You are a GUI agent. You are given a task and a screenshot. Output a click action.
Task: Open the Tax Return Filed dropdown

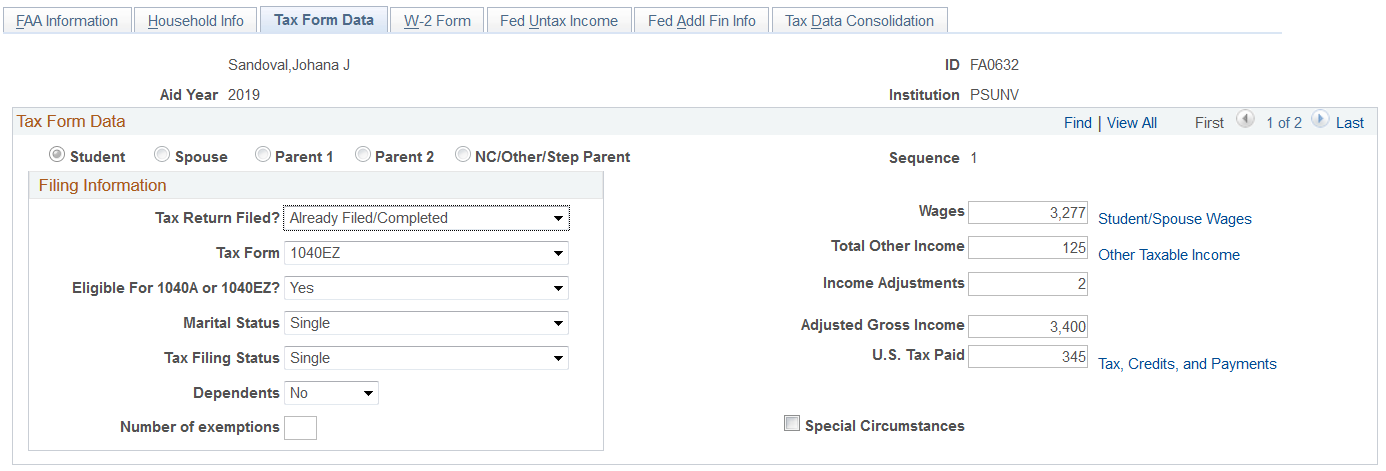(x=426, y=218)
